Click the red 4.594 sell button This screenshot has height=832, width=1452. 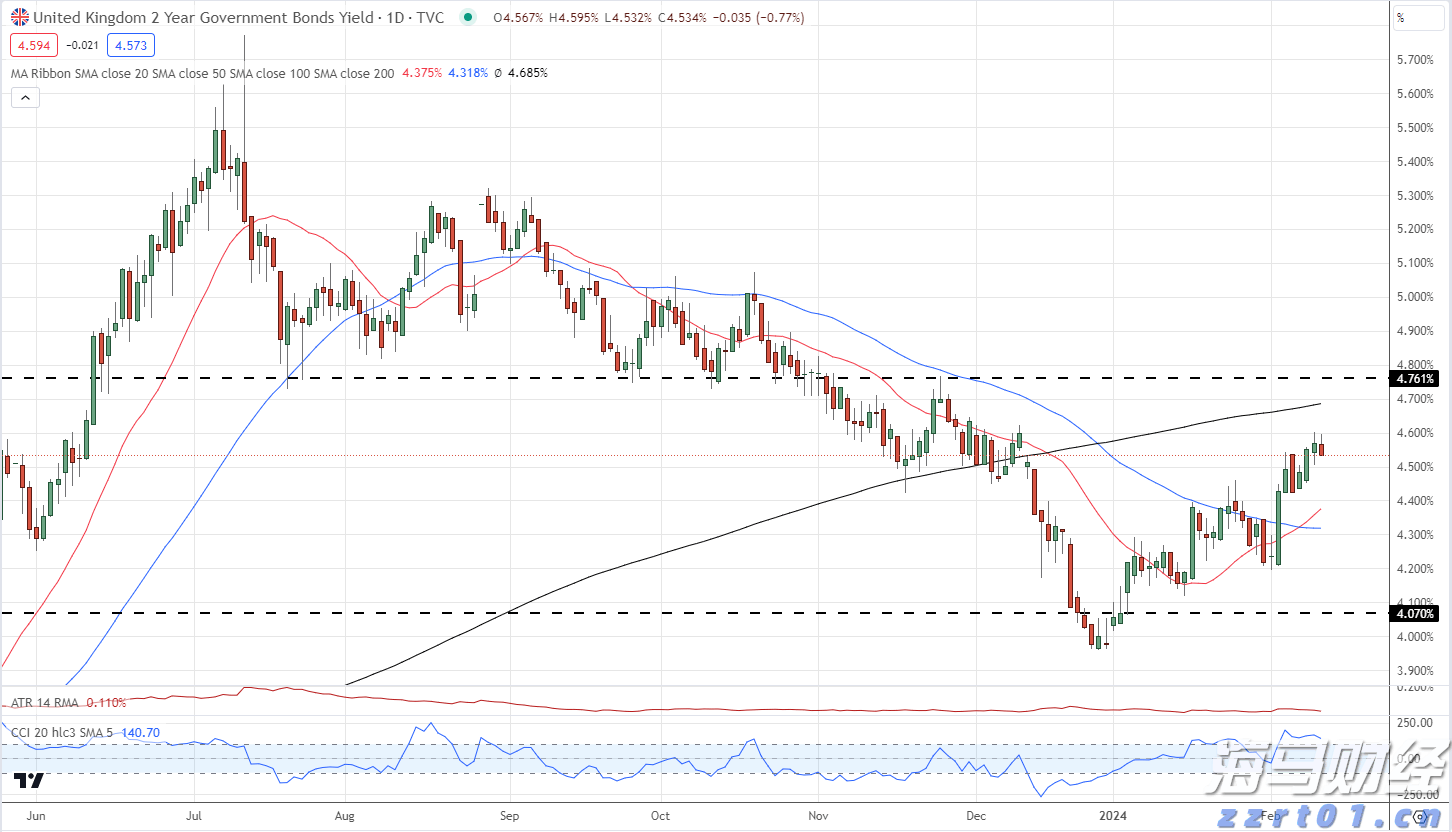coord(34,45)
